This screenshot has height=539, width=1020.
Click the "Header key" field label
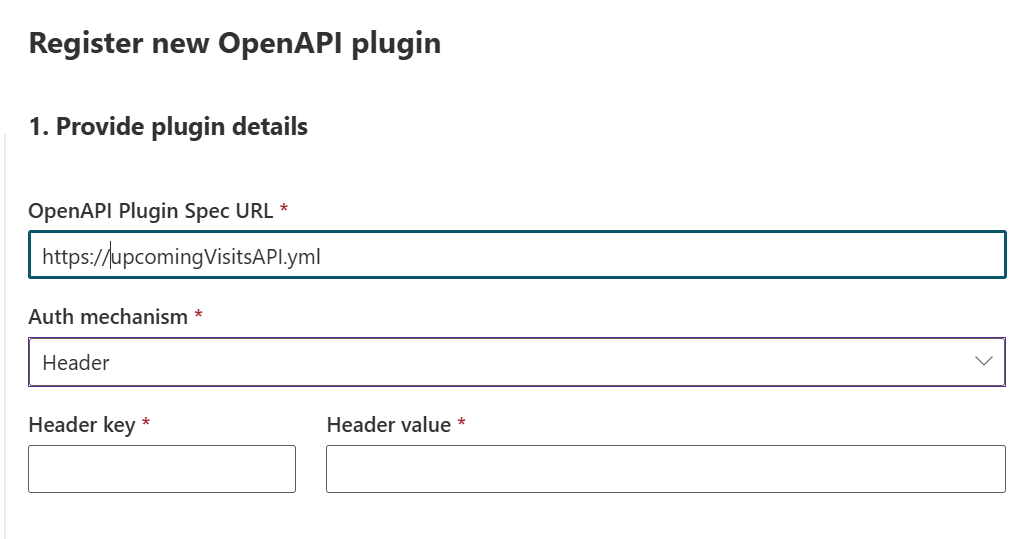pos(82,425)
